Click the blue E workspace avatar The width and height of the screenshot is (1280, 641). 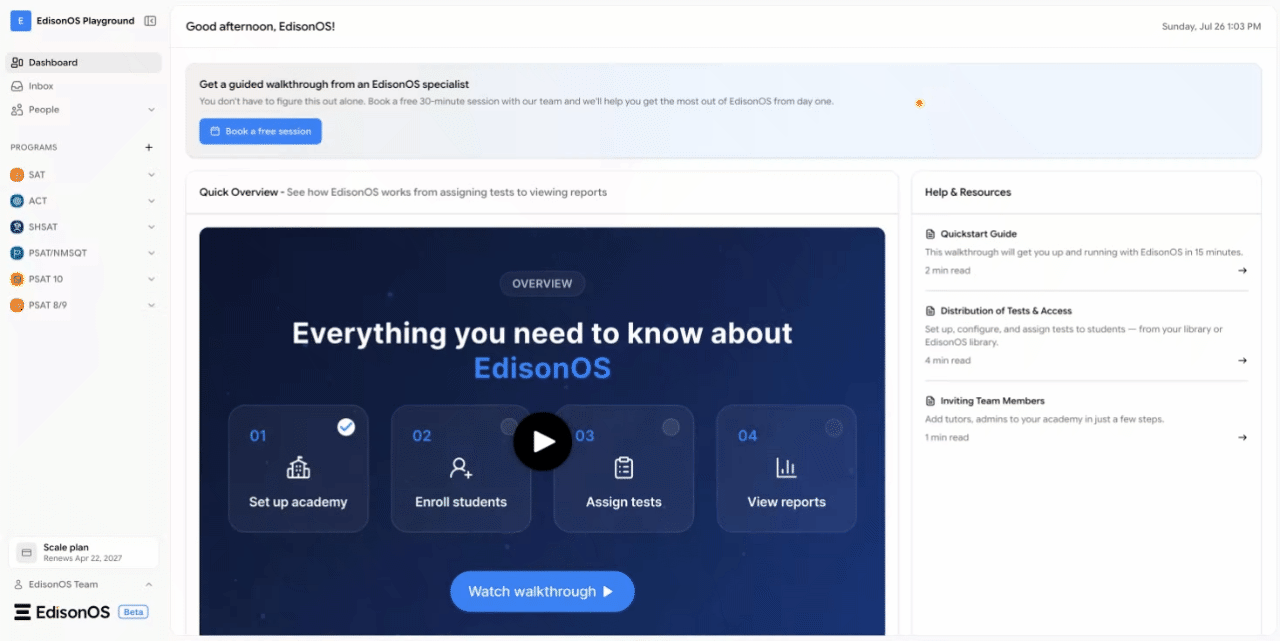click(x=20, y=21)
